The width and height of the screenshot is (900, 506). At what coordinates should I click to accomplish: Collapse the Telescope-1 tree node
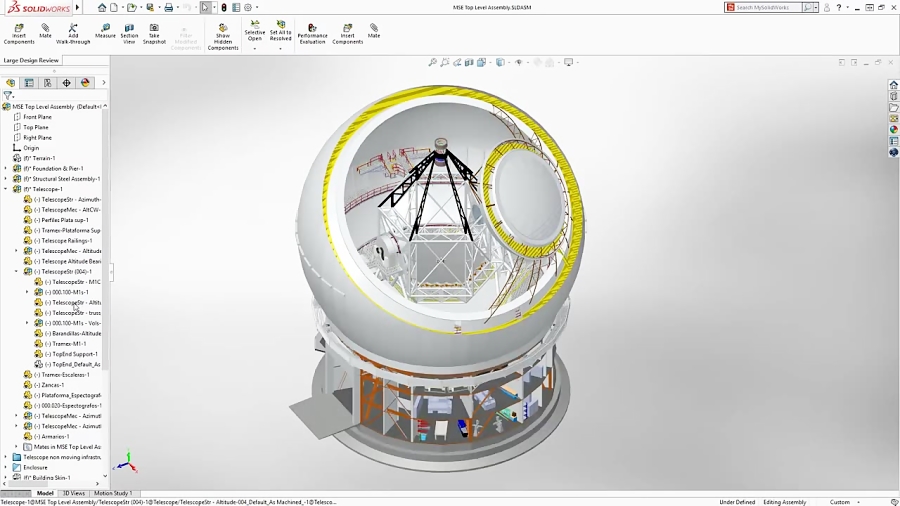coord(5,189)
